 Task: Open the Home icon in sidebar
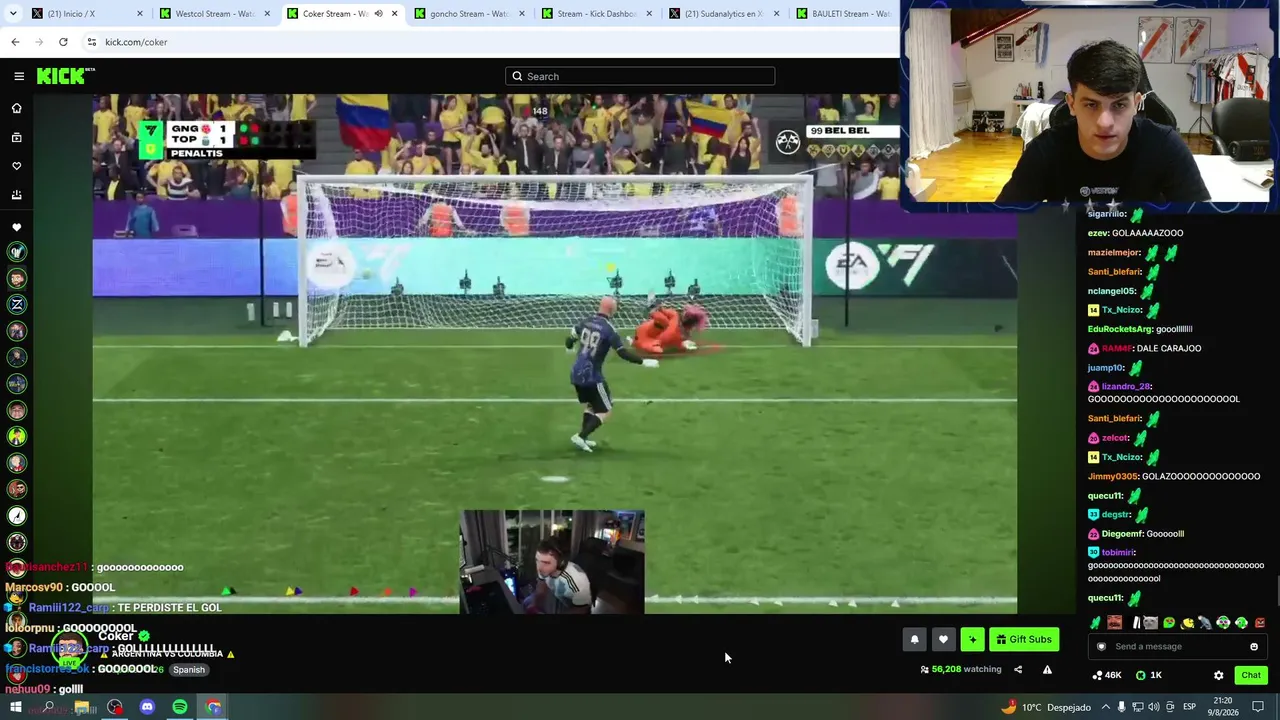16,108
